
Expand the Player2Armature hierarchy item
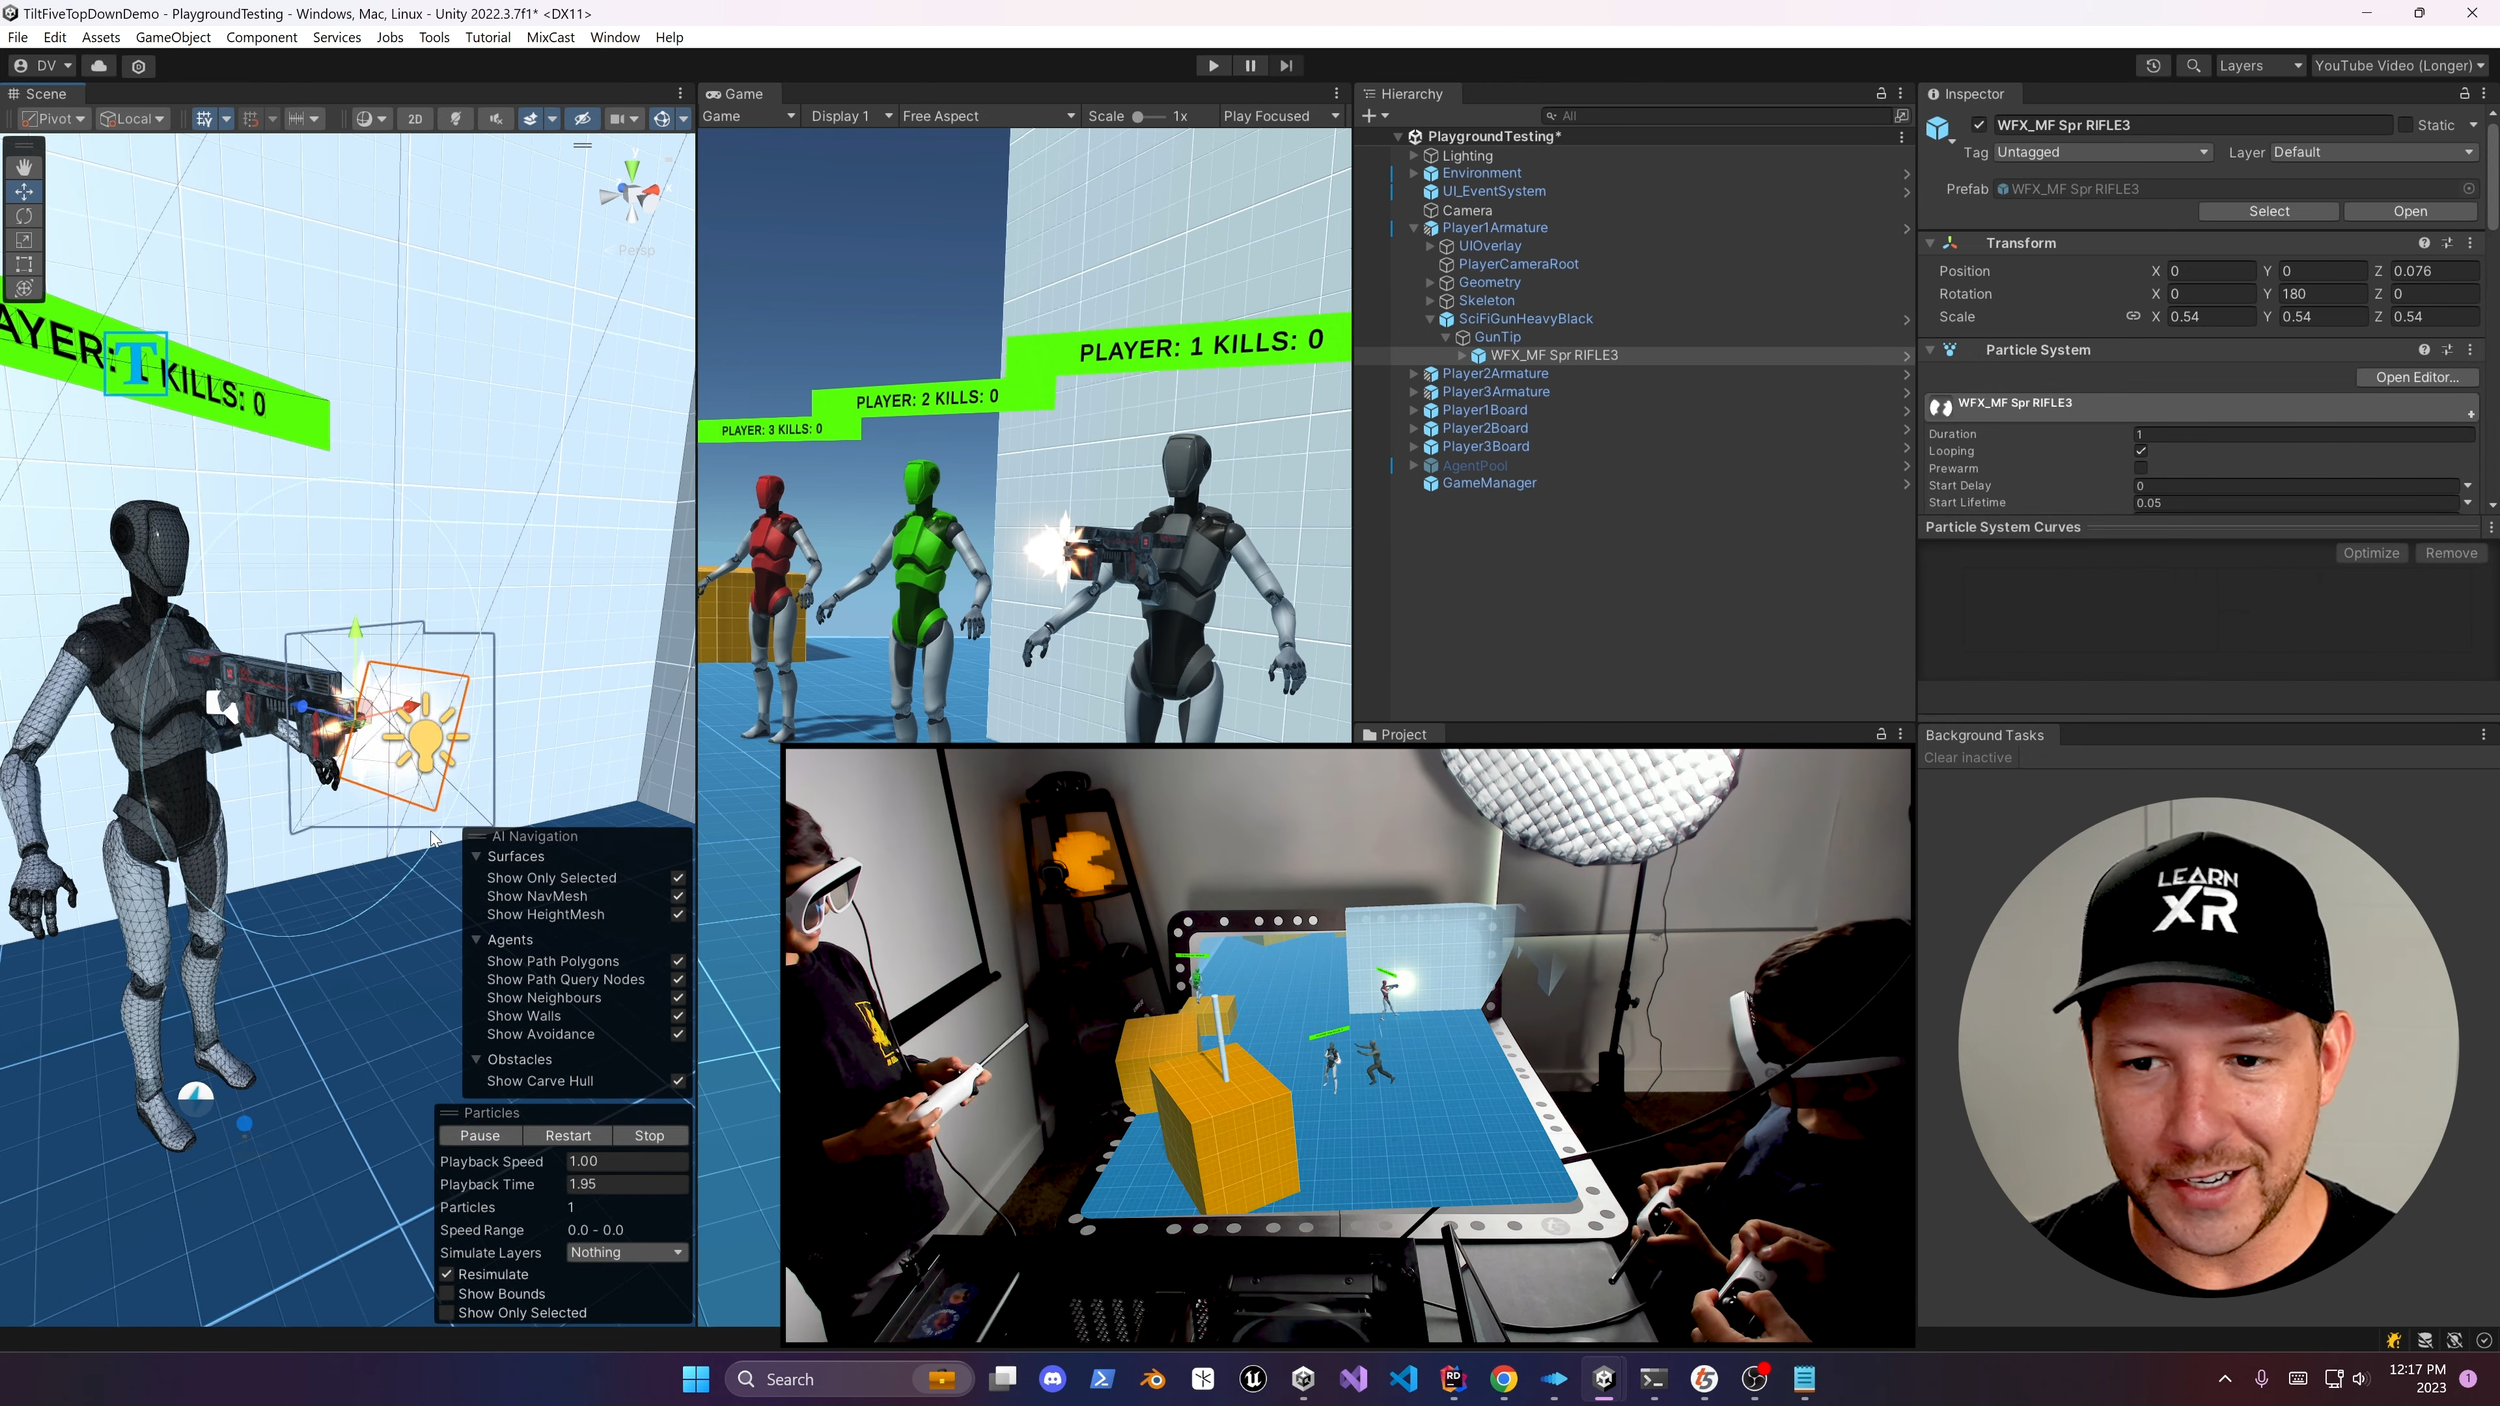(x=1413, y=374)
